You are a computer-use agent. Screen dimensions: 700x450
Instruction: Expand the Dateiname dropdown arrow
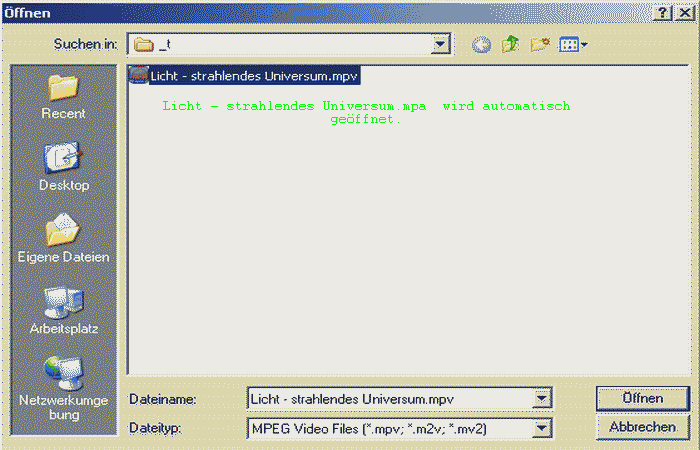[x=543, y=398]
